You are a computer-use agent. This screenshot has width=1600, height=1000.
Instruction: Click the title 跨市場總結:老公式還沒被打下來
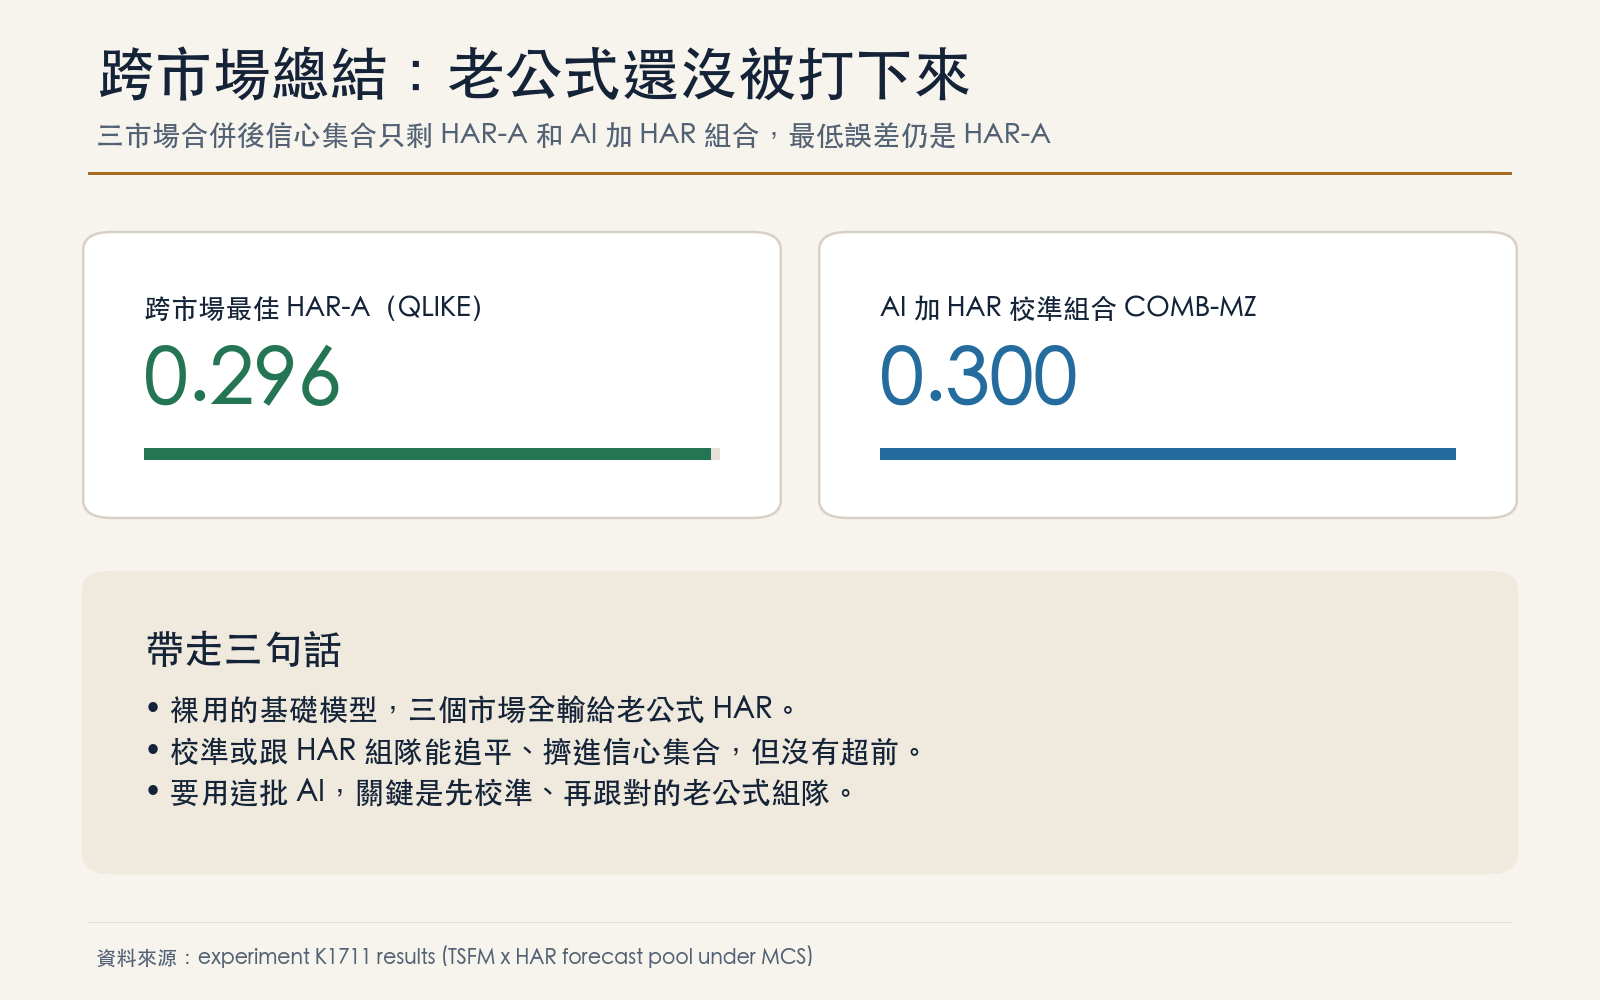click(534, 75)
